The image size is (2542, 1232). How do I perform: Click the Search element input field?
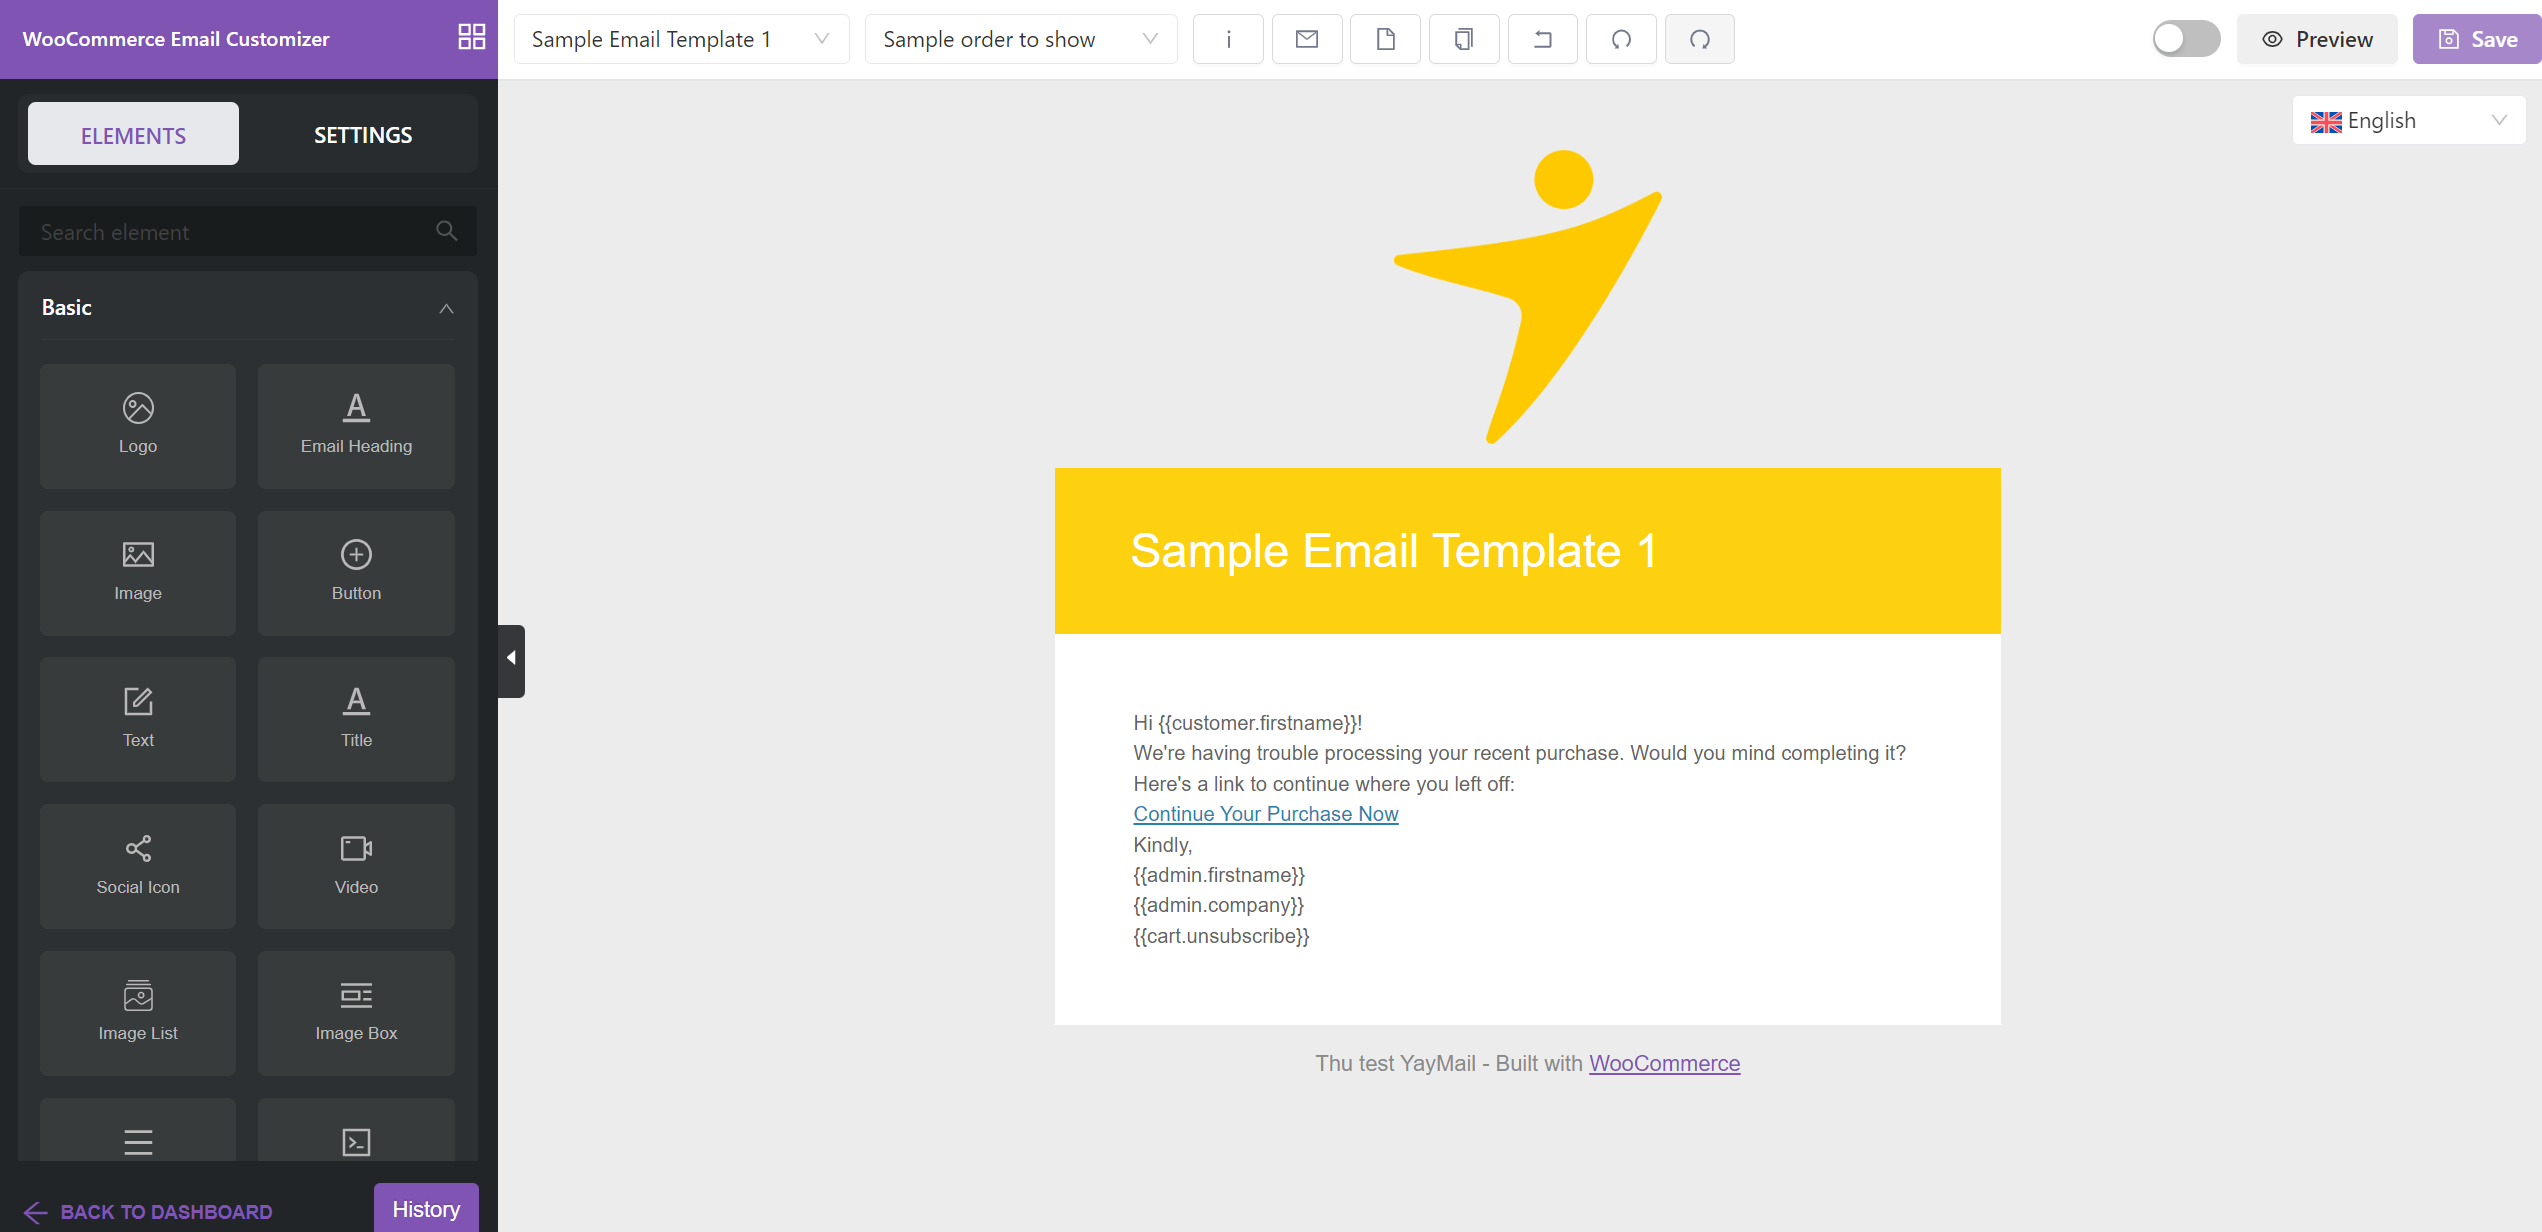click(230, 232)
